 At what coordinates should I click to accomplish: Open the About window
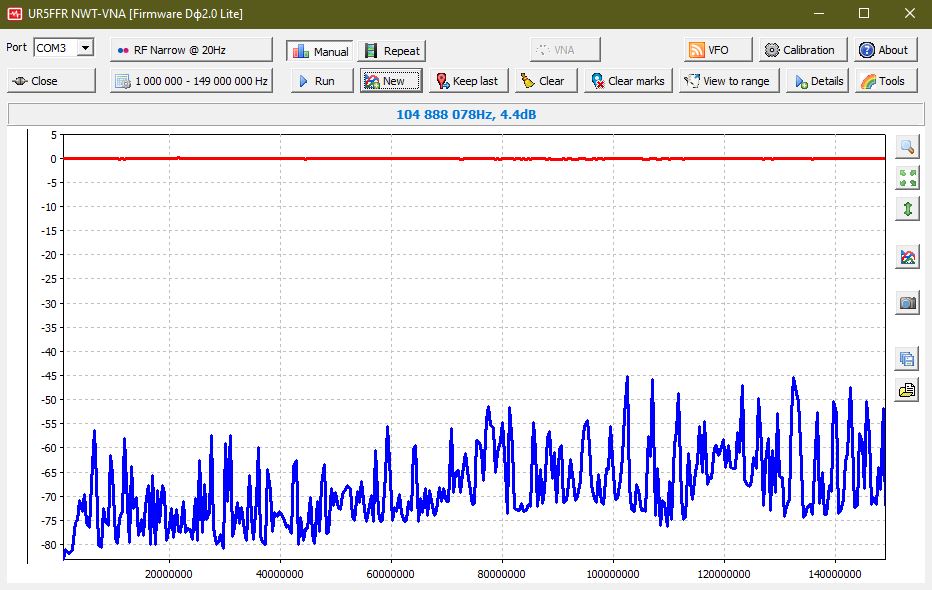(881, 50)
